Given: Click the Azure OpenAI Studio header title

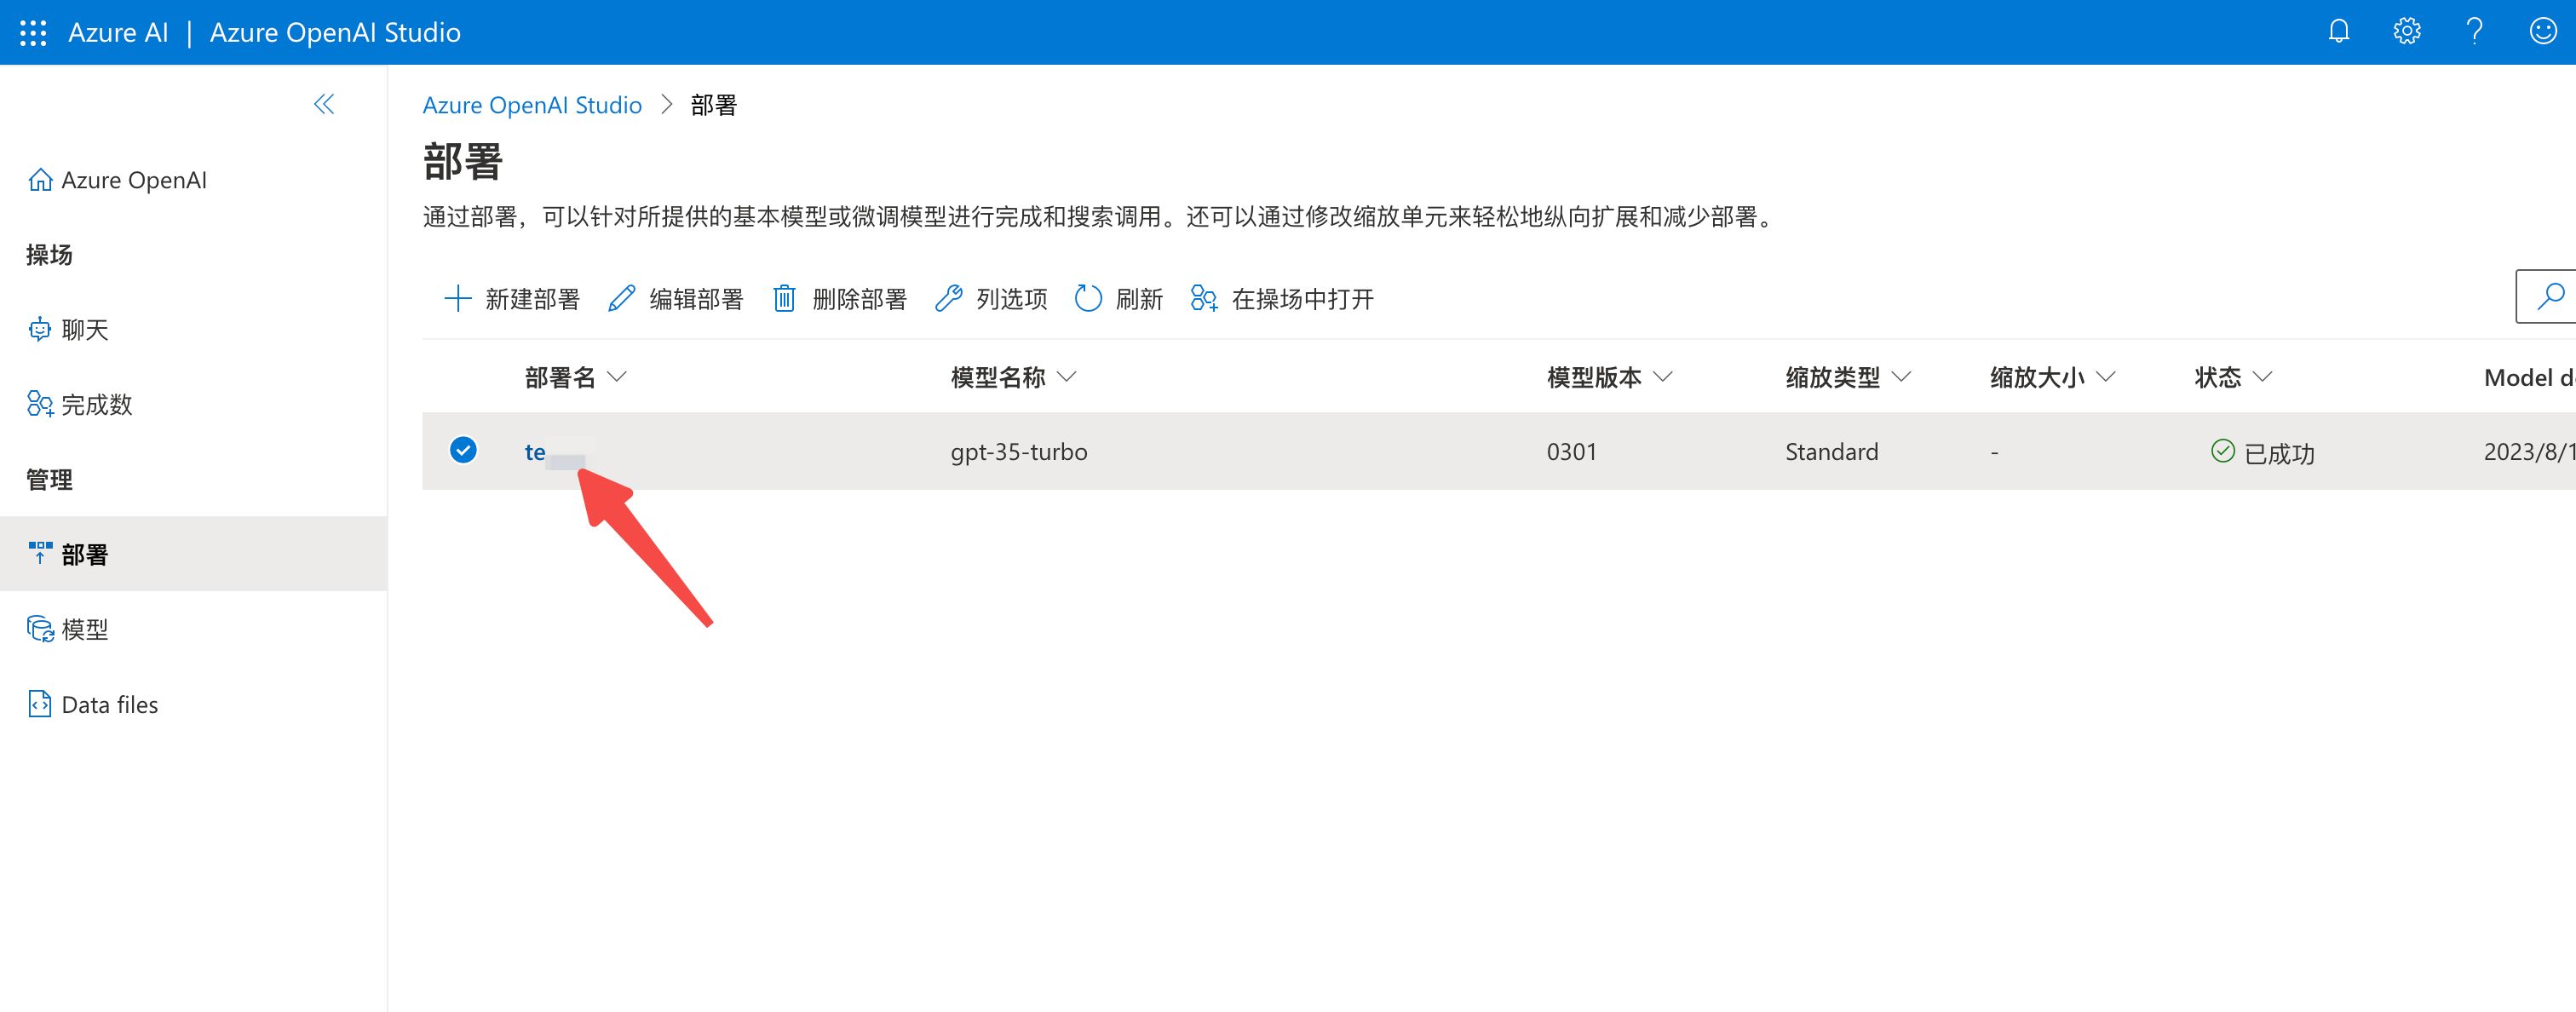Looking at the screenshot, I should pos(335,33).
